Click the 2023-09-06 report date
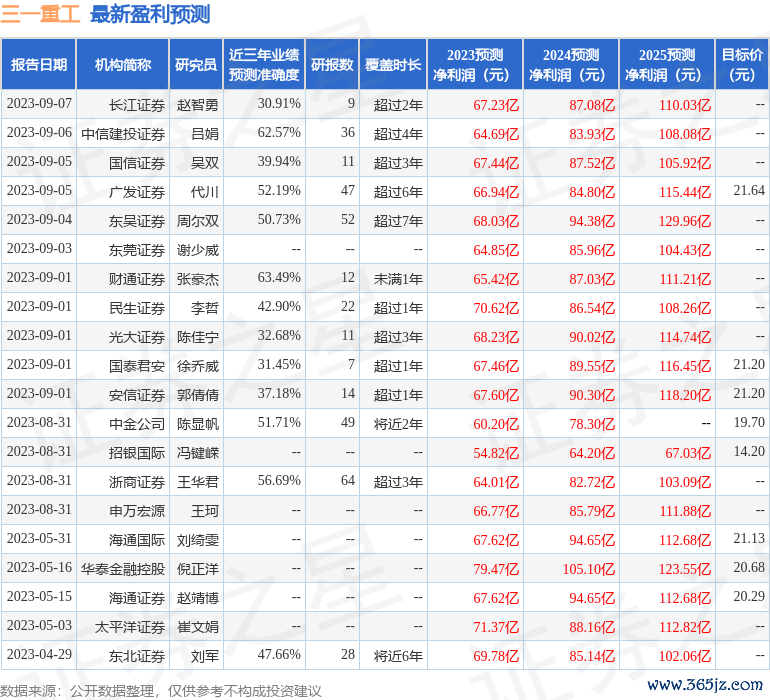Image resolution: width=770 pixels, height=700 pixels. [x=39, y=133]
